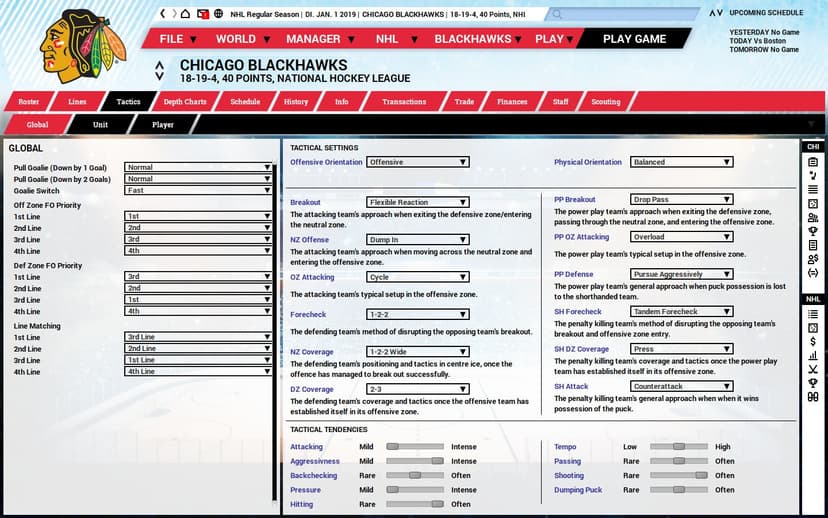
Task: Click the Blackhawks team logo
Action: point(83,46)
